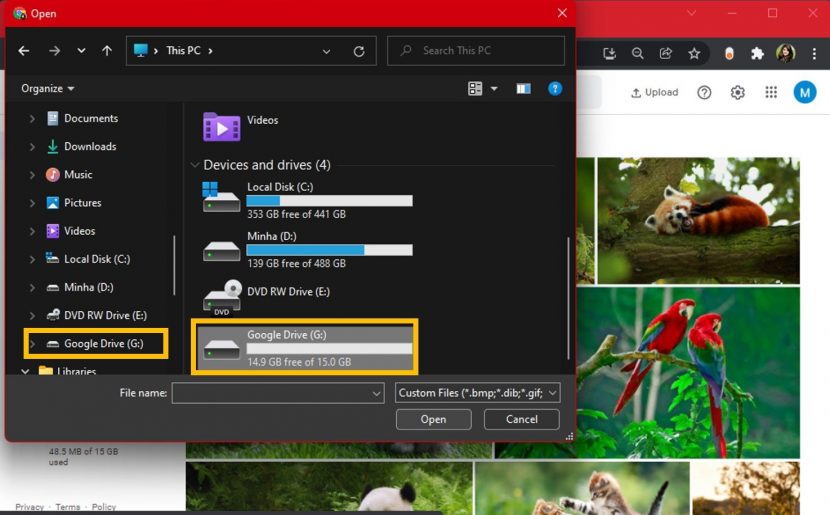Expand sidebar Google Drive (G:) node
The height and width of the screenshot is (515, 830).
click(32, 344)
